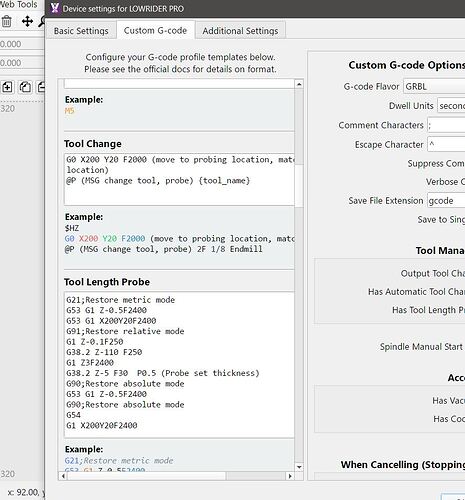Click the template list scroll-down arrow
Screen dimensions: 465x500
point(299,467)
